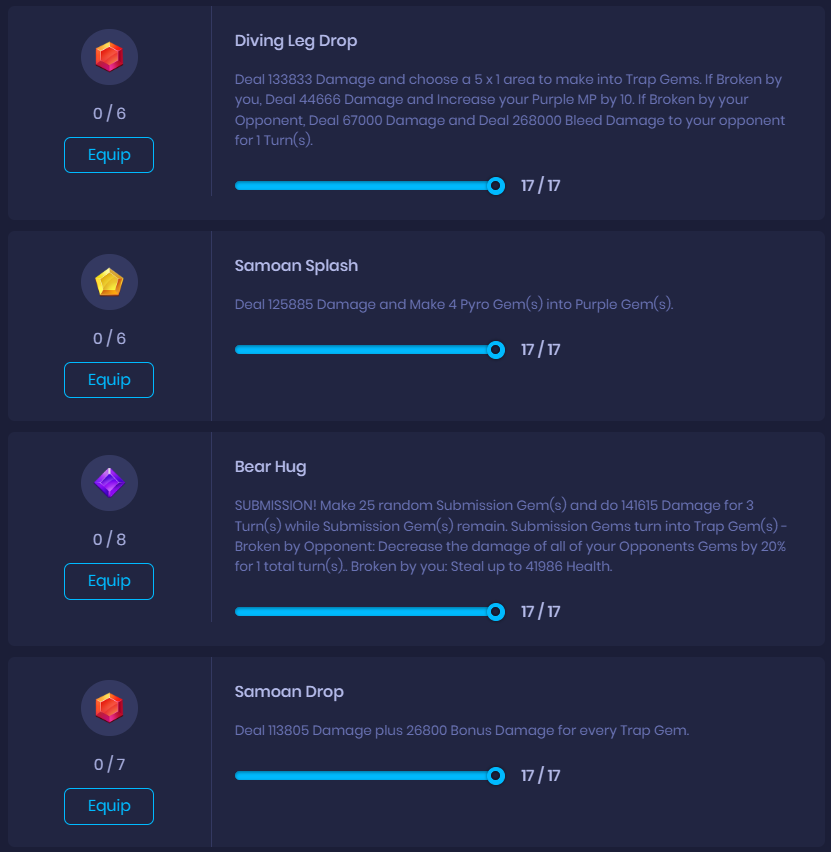Click the 0 / 8 counter under purple gem
Screen dimensions: 831x852
109,540
